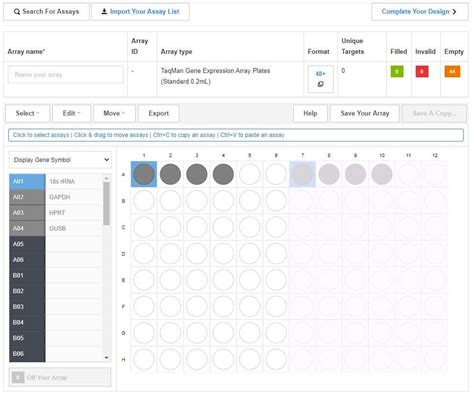474x395 pixels.
Task: Select plate well H6
Action: 276,359
